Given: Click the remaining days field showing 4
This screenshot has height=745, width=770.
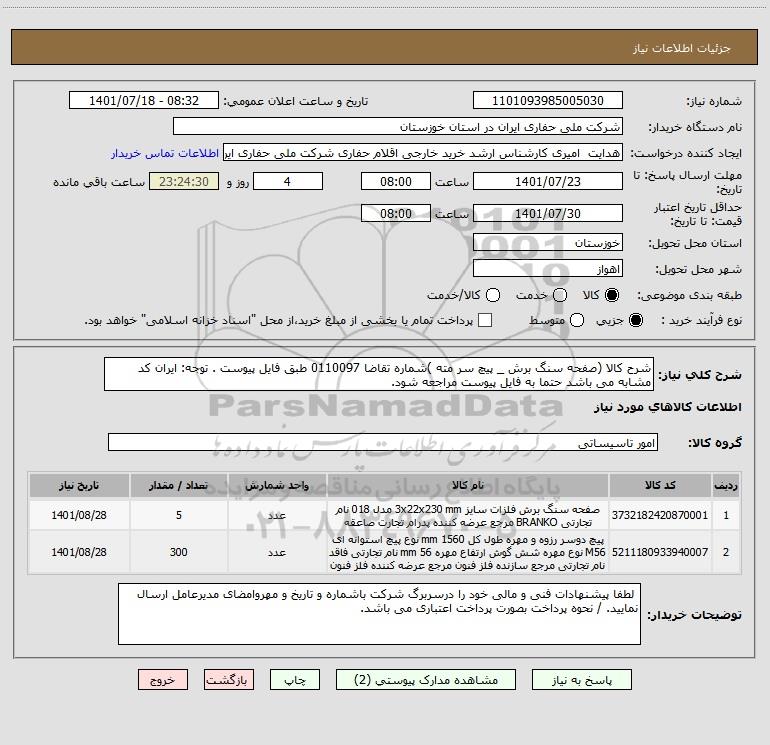Looking at the screenshot, I should (288, 181).
